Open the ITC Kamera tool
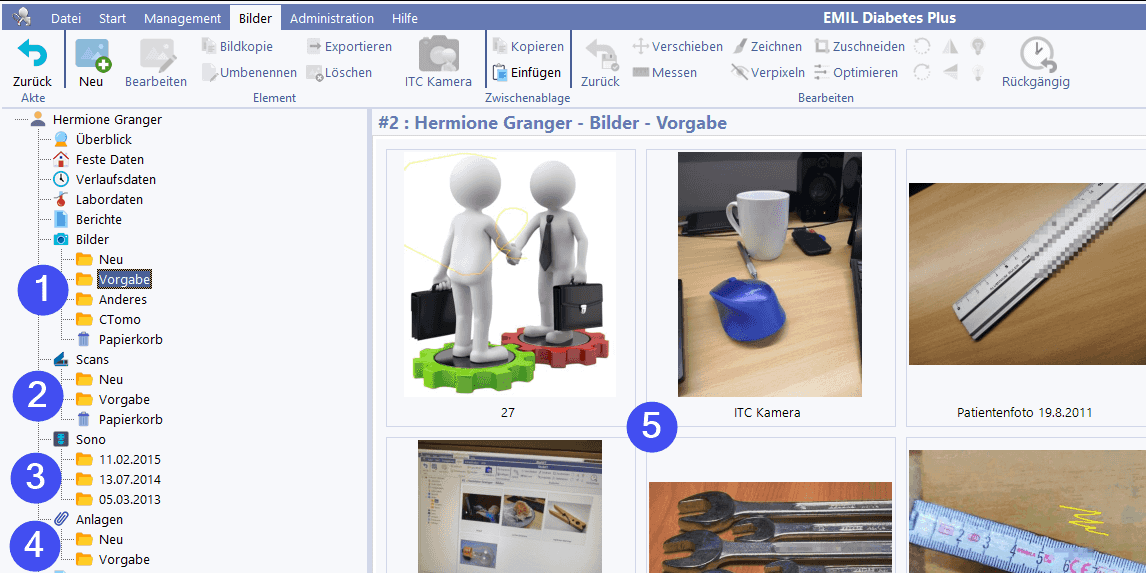 coord(438,58)
